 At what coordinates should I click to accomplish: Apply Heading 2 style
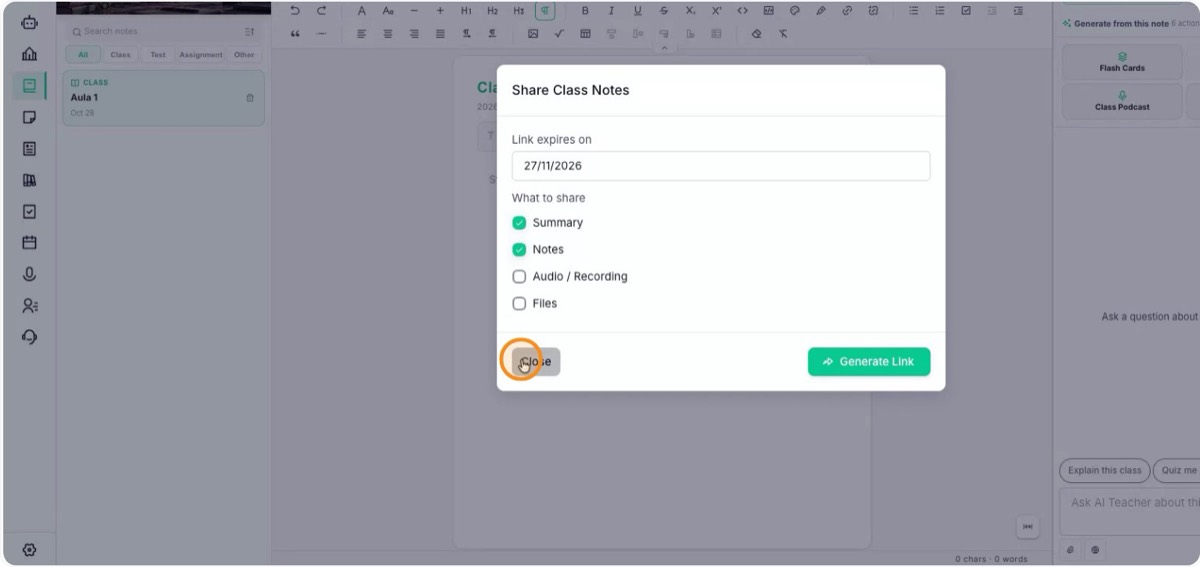pos(492,11)
